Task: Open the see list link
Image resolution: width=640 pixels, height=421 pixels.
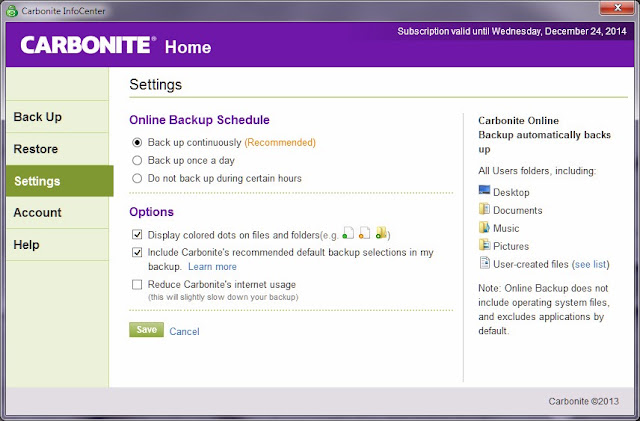Action: coord(591,264)
